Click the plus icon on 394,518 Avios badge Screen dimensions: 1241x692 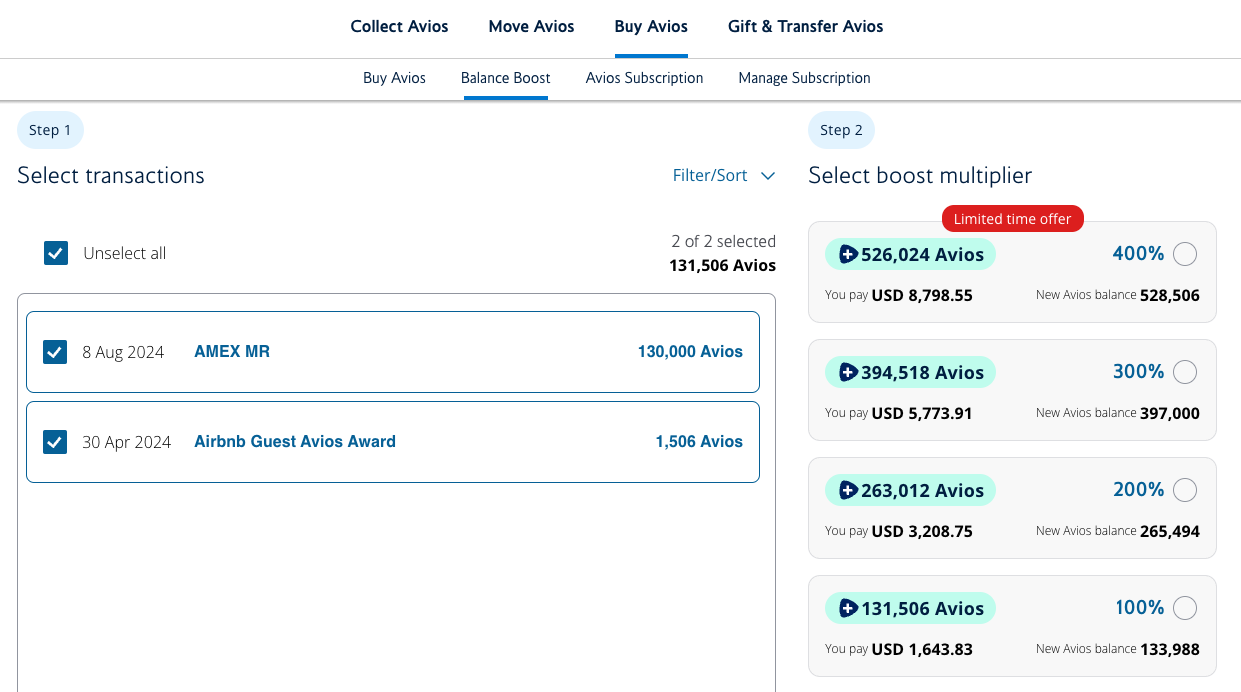[x=848, y=372]
